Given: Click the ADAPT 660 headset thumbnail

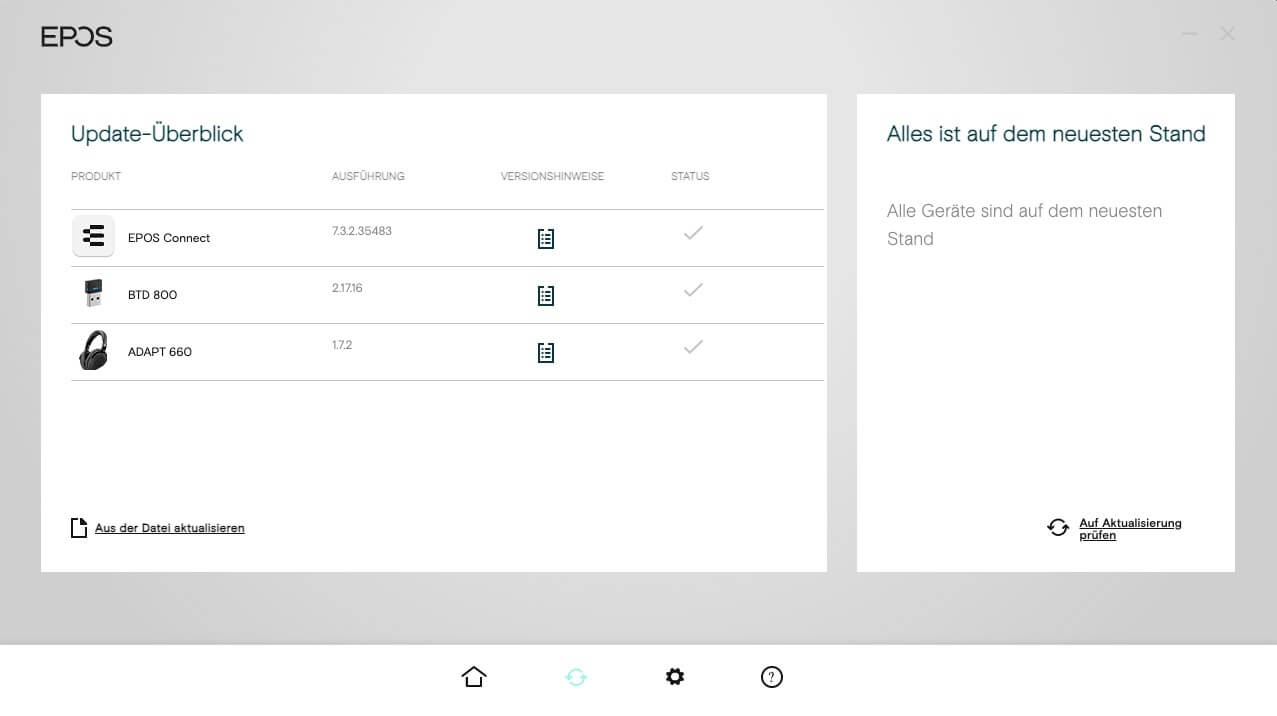Looking at the screenshot, I should tap(93, 351).
